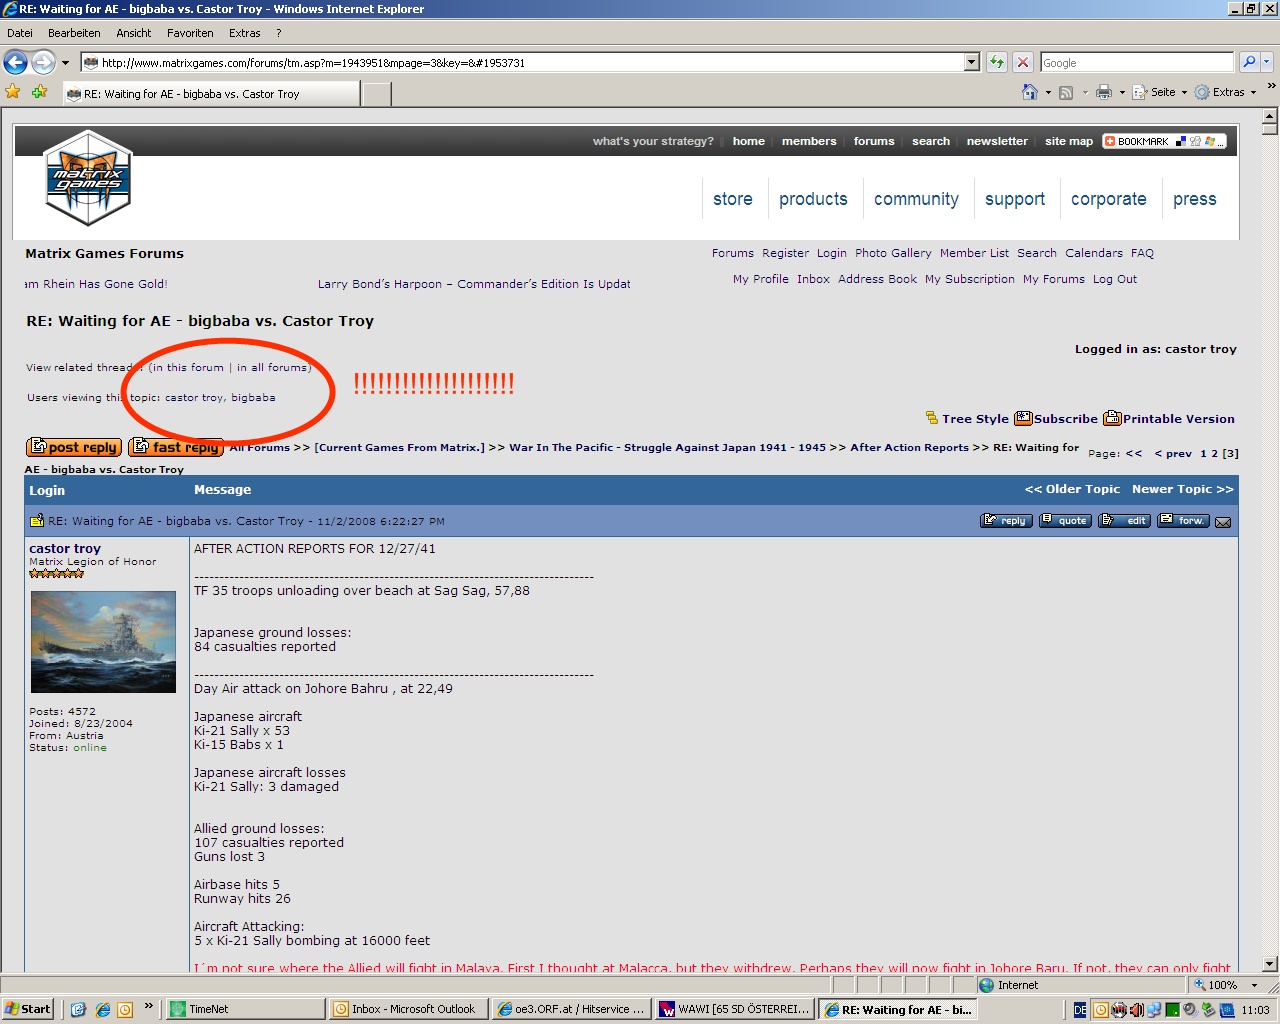Image resolution: width=1280 pixels, height=1024 pixels.
Task: Click community in site navigation
Action: [916, 199]
